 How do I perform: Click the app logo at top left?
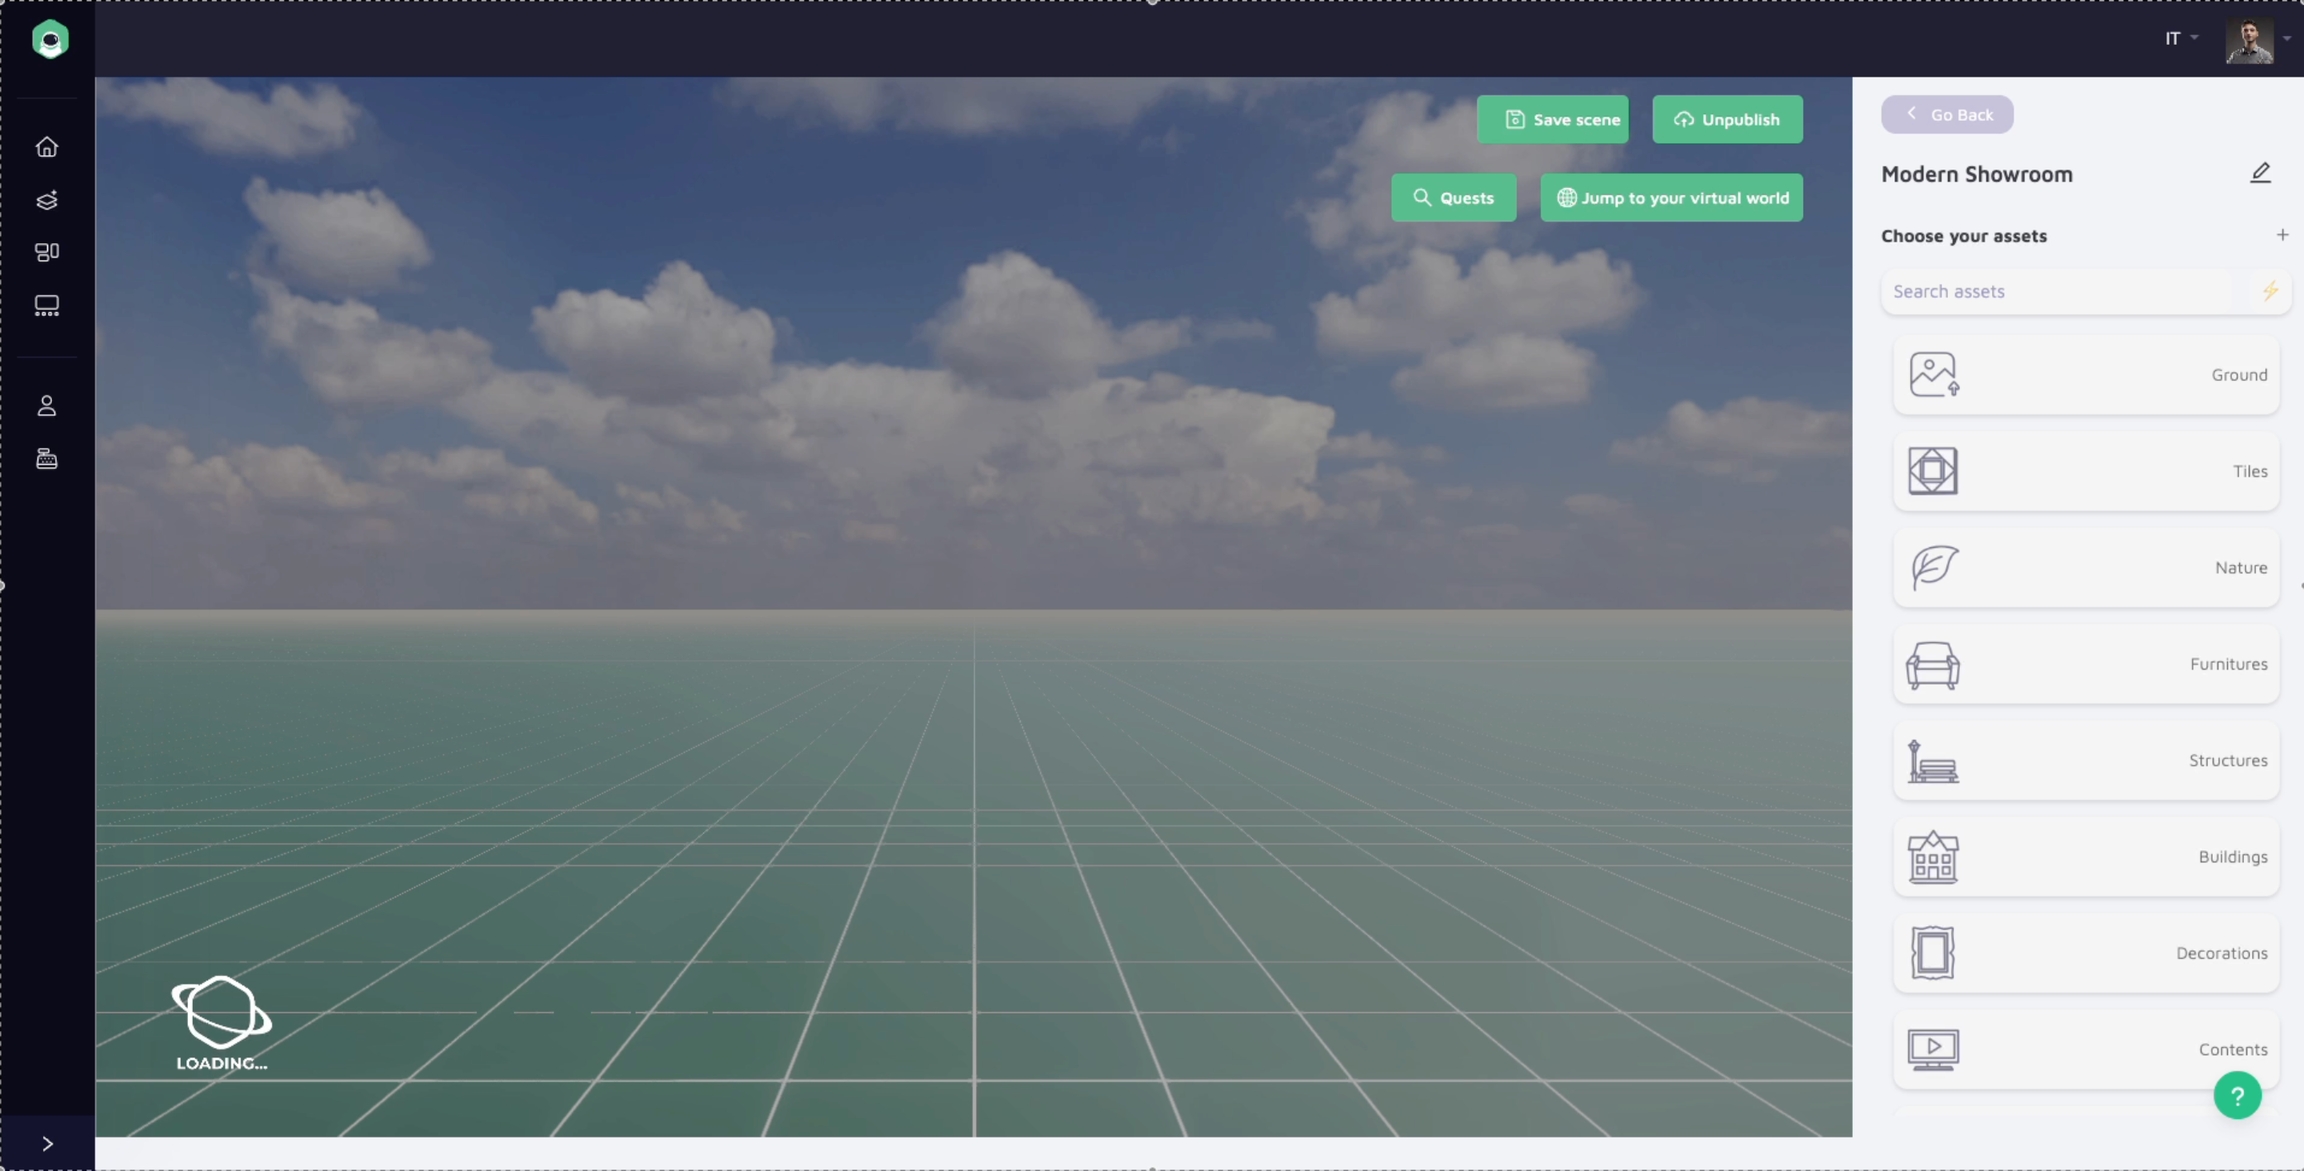[x=49, y=40]
